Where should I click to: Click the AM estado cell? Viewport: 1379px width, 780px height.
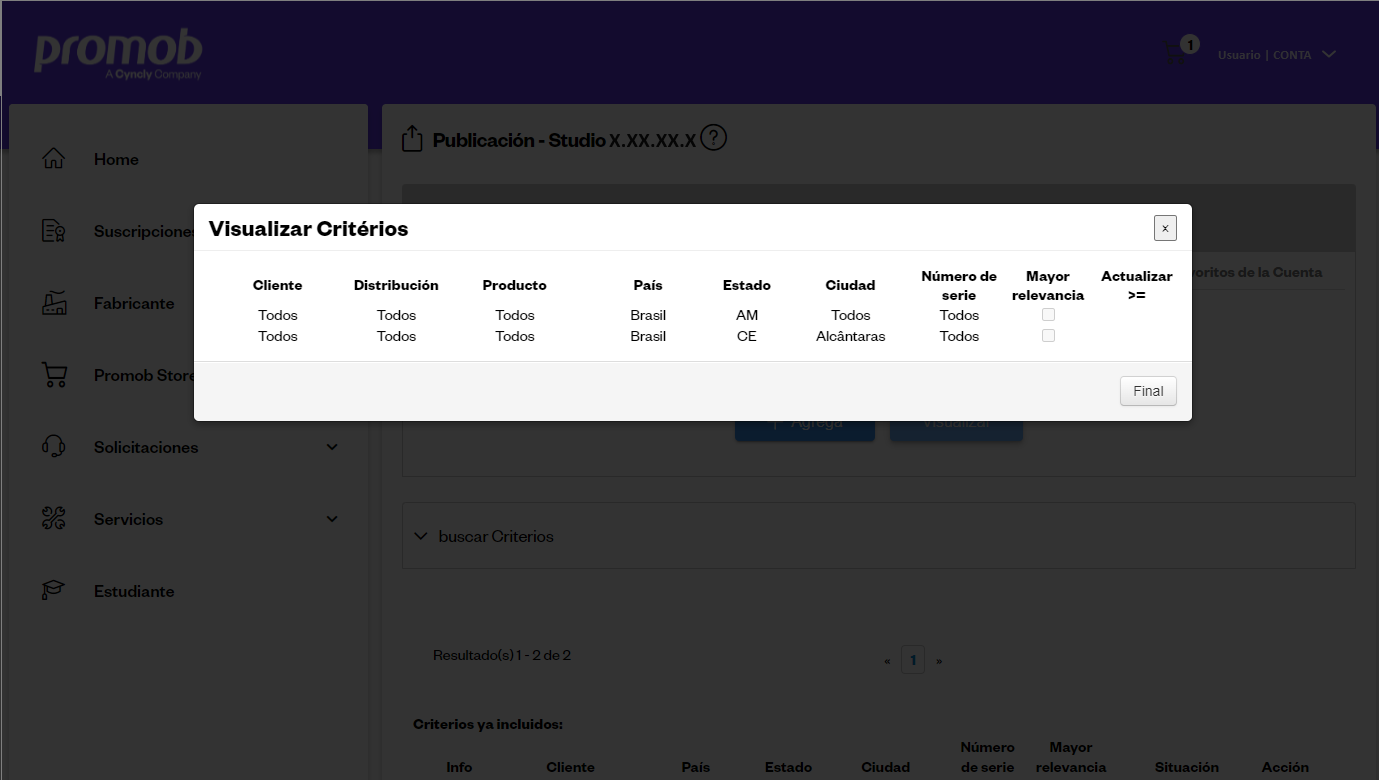click(747, 315)
